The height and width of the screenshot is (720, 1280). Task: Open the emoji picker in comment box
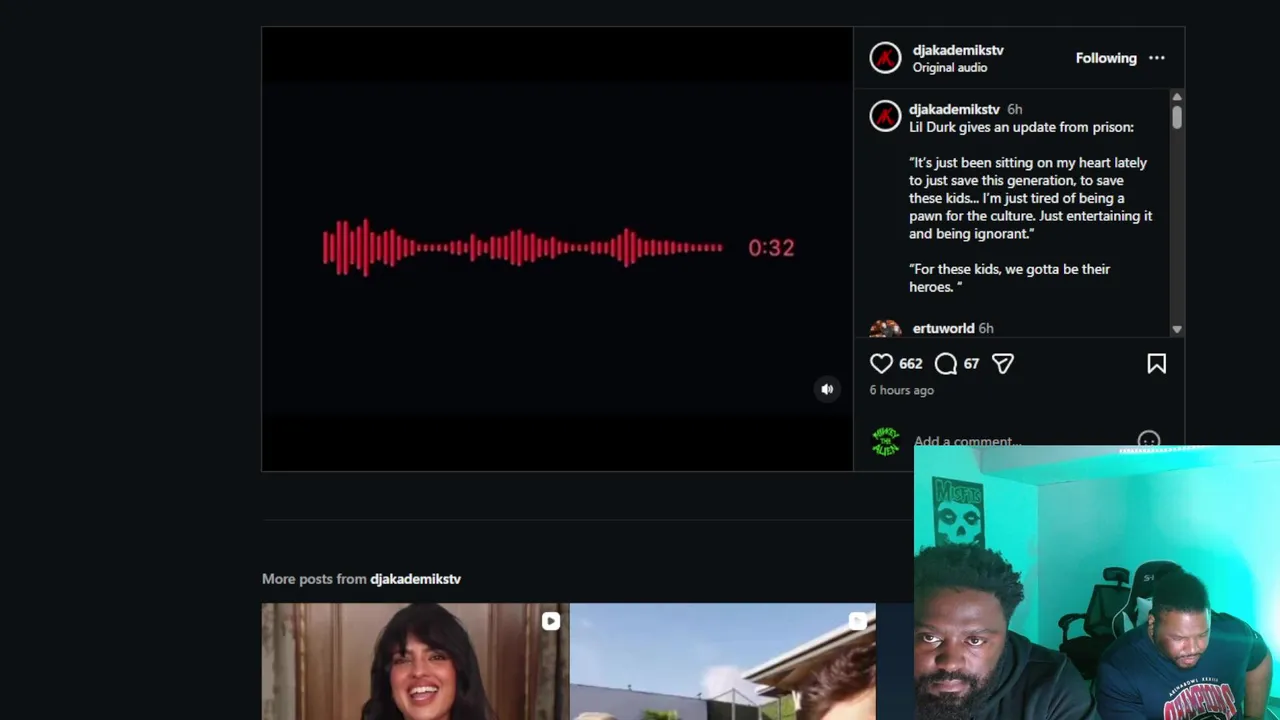[1148, 440]
